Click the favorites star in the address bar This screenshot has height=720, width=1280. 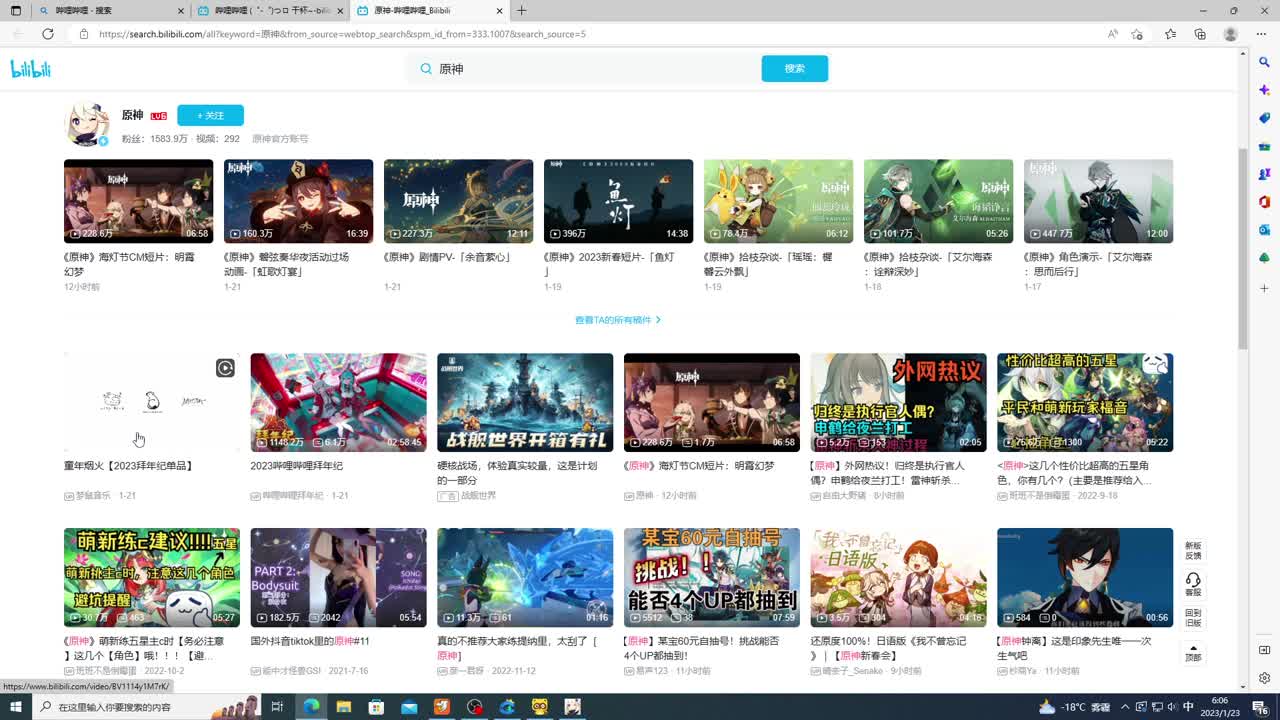[x=1136, y=34]
